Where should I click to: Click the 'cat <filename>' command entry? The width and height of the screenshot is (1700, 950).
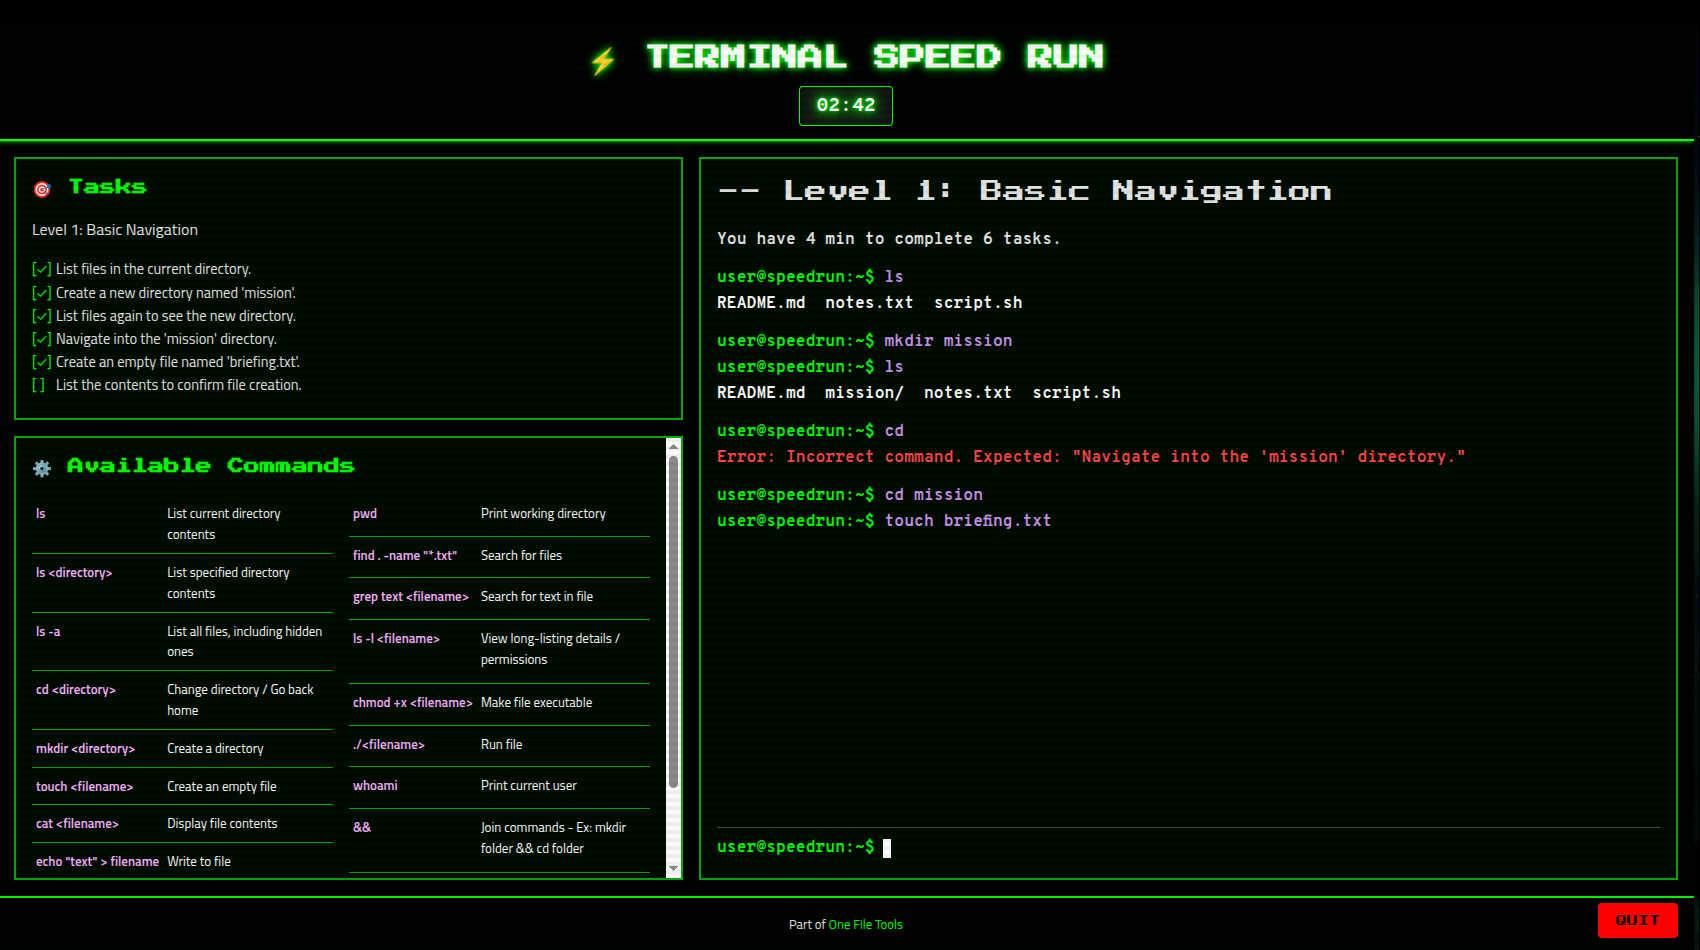click(77, 824)
